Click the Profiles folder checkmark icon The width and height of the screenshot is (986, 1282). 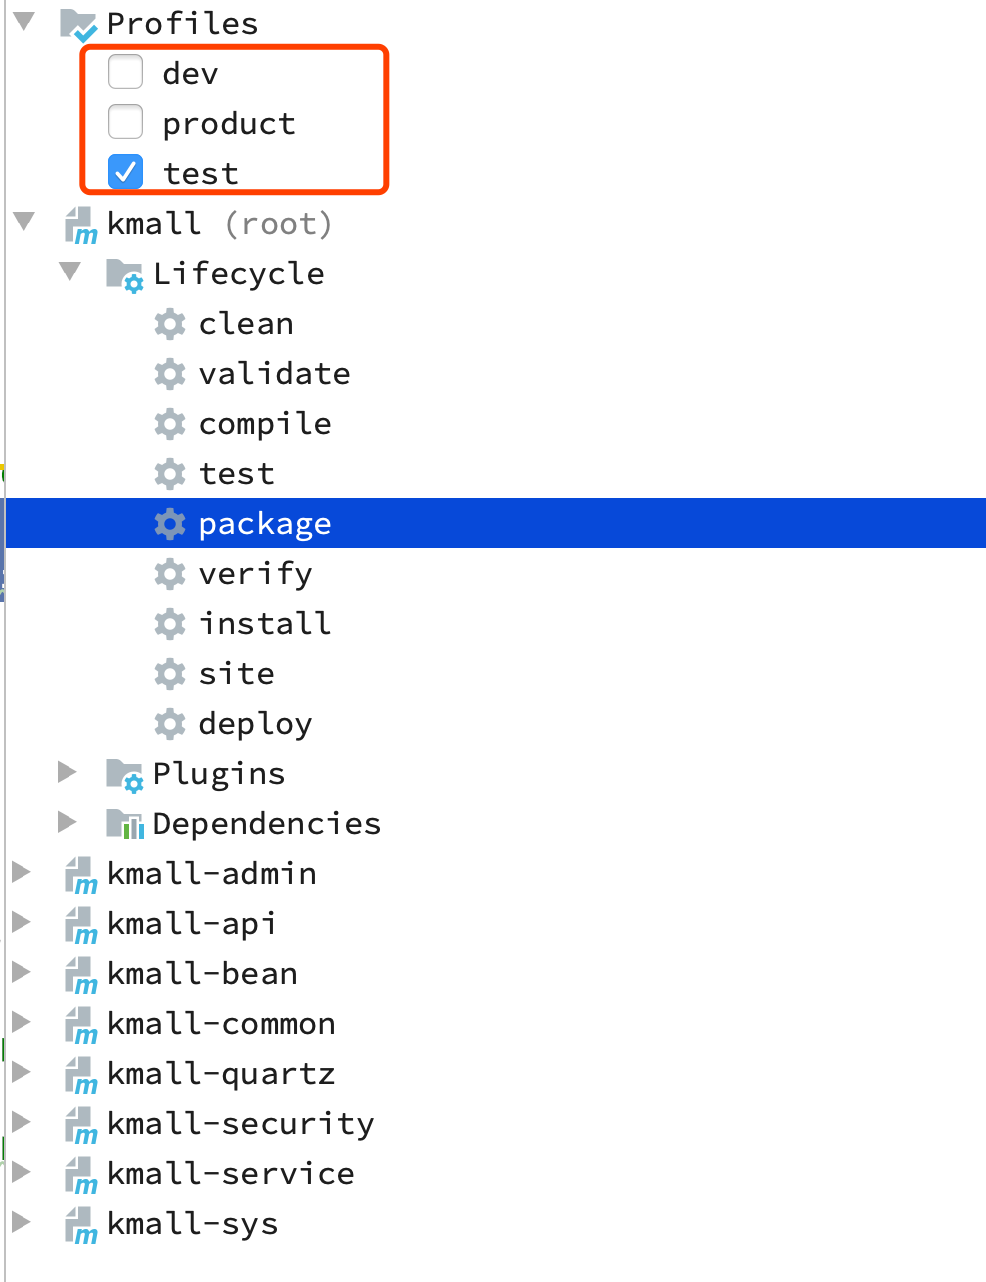click(x=79, y=25)
